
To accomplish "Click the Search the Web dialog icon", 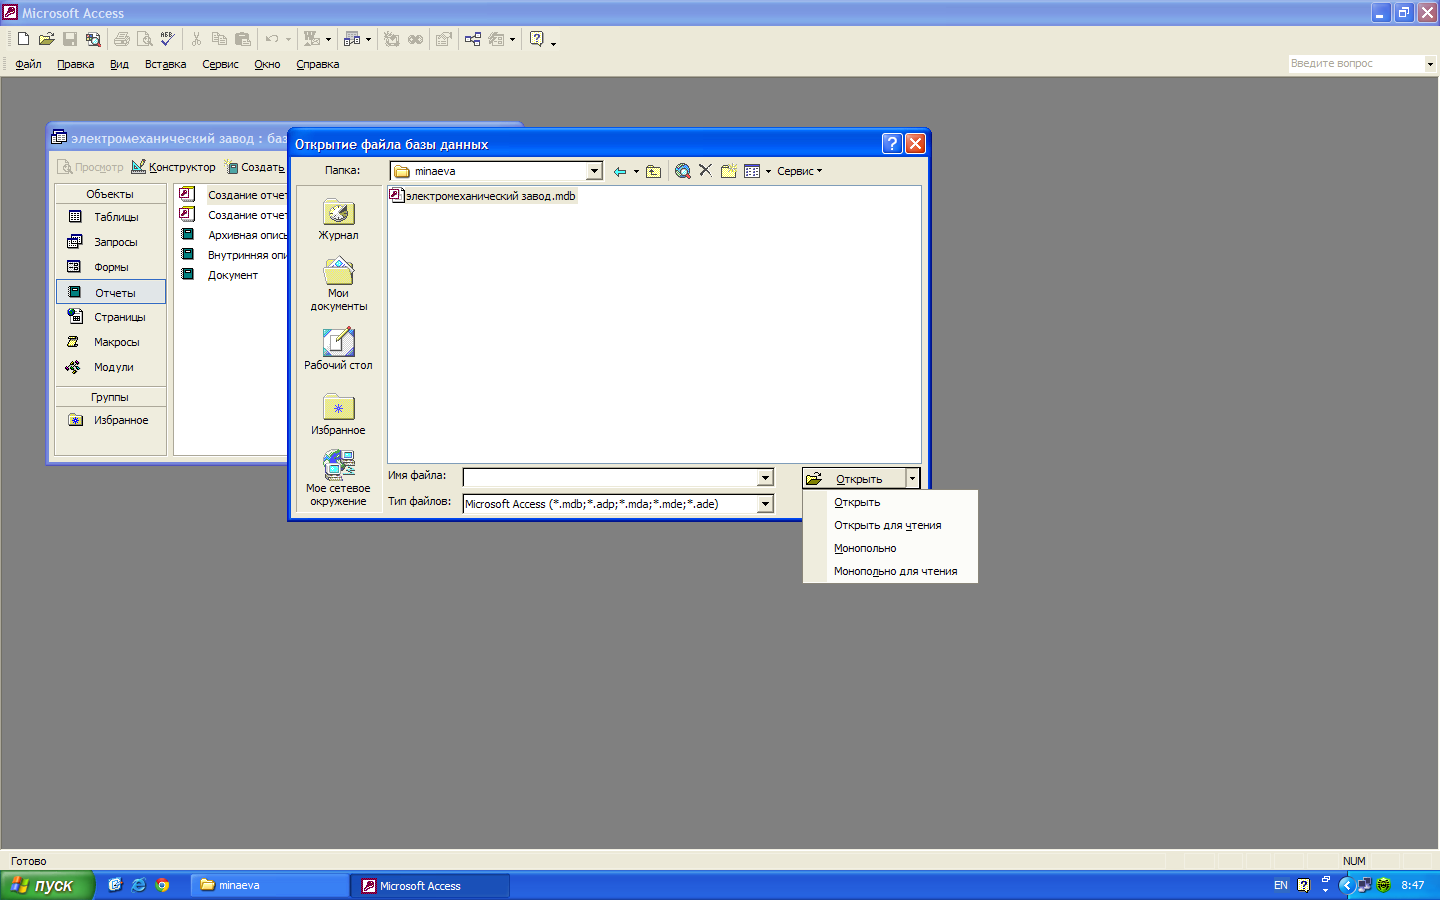I will coord(682,171).
